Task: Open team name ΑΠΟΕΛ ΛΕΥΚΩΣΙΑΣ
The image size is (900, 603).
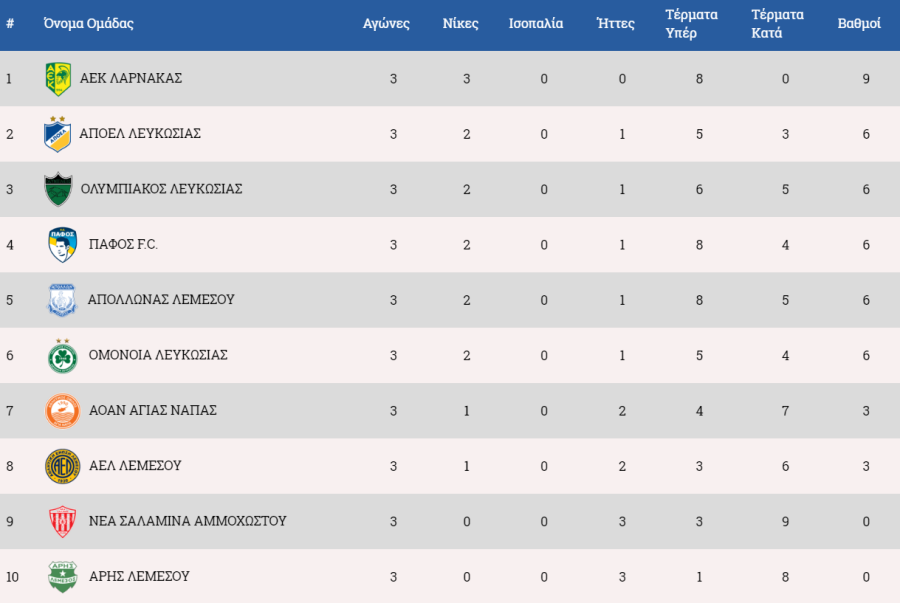Action: point(140,133)
